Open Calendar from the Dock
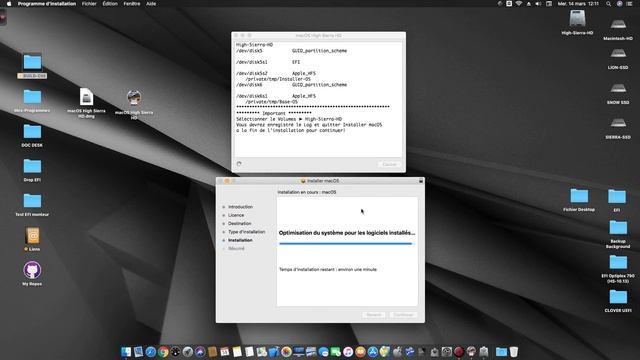This screenshot has width=640, height=360. point(224,351)
